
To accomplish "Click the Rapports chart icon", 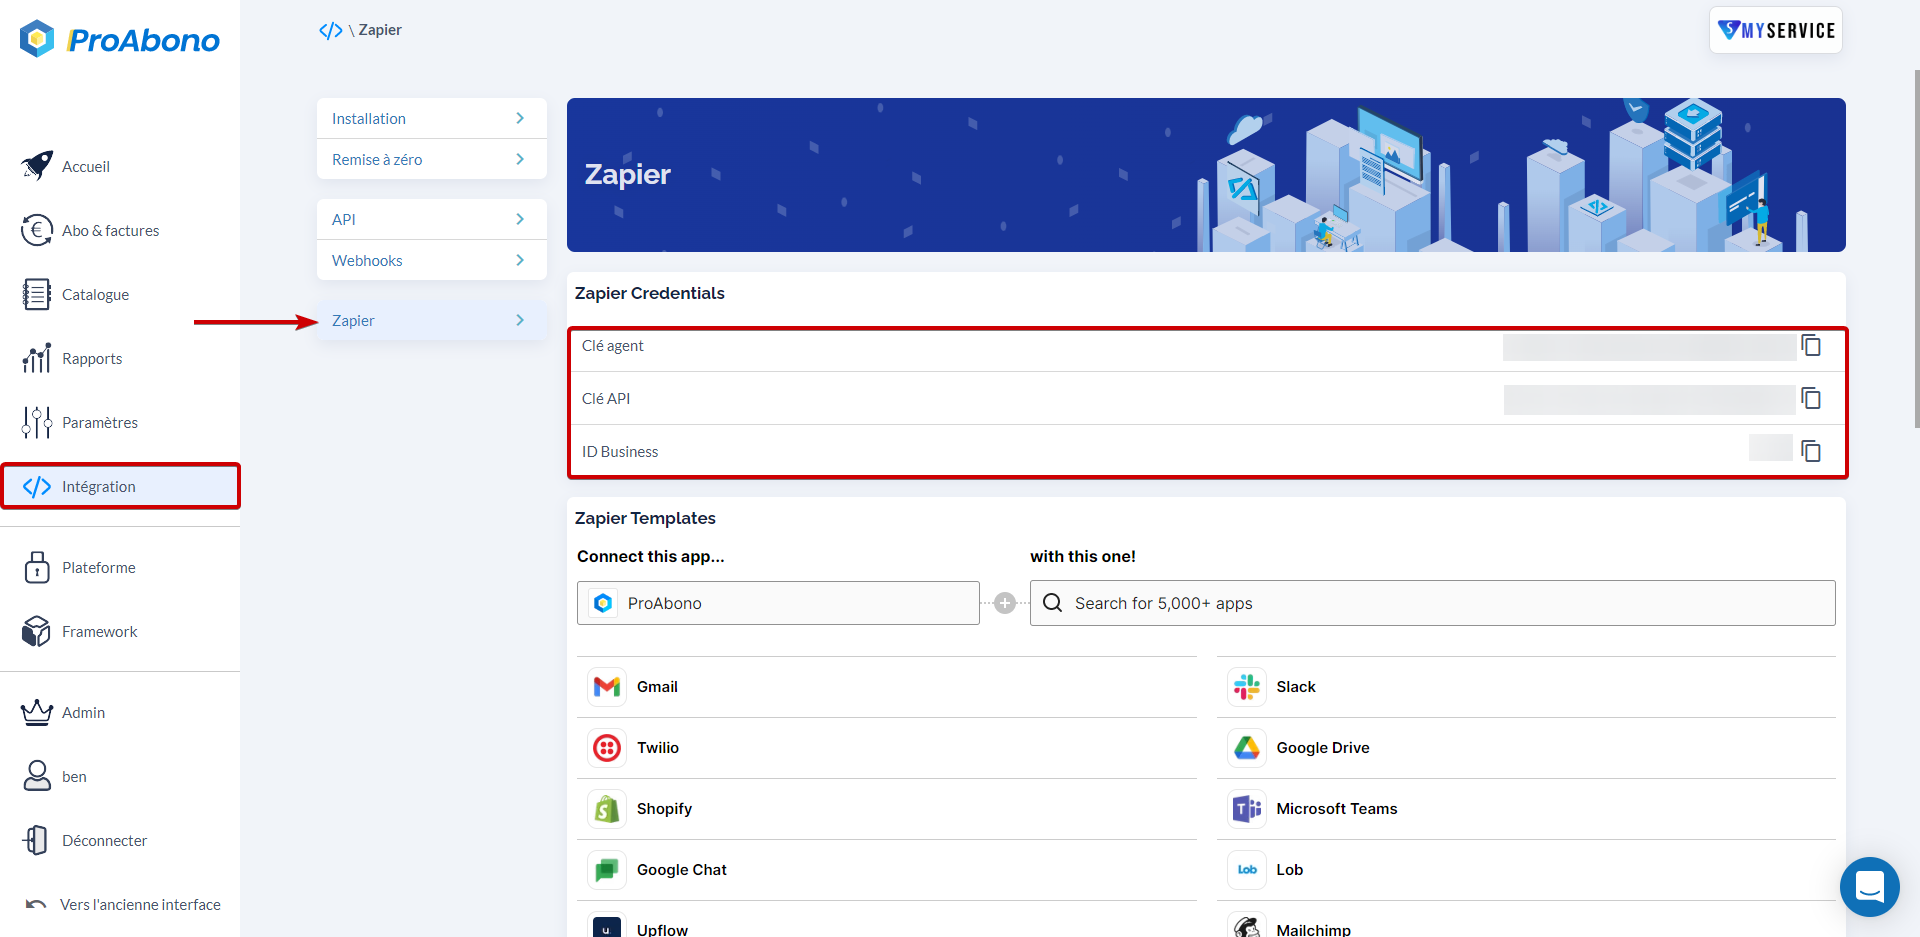I will 37,358.
